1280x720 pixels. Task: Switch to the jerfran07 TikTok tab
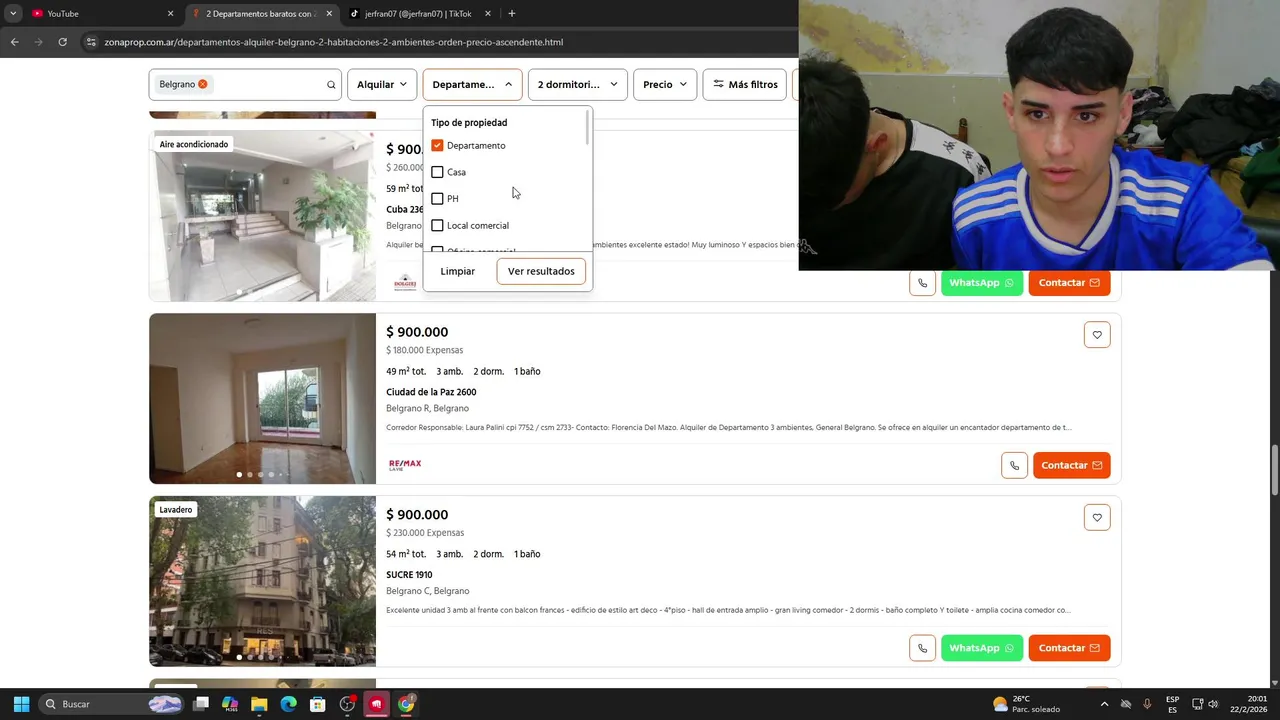(x=418, y=14)
